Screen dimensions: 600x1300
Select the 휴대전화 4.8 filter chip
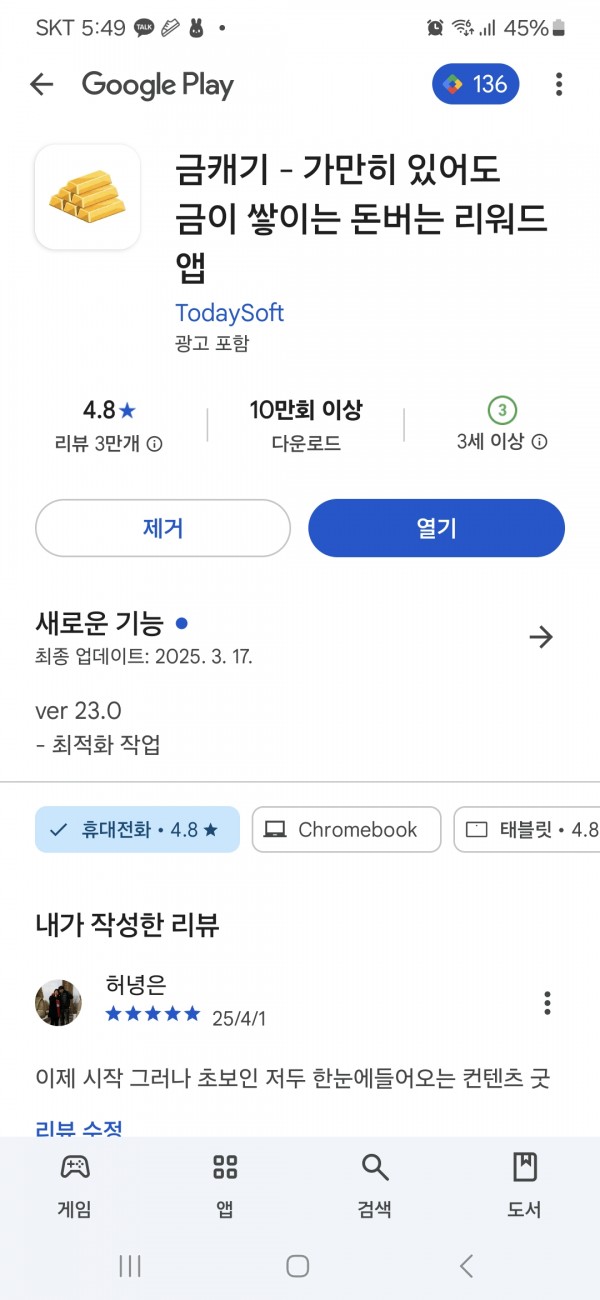click(x=137, y=829)
